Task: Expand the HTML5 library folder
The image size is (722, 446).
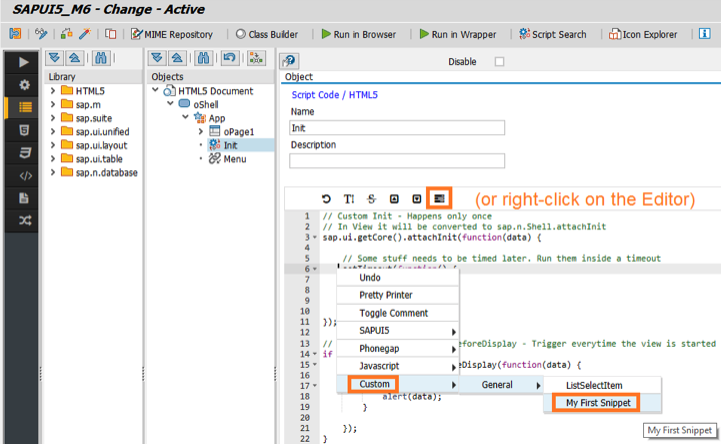Action: click(52, 91)
